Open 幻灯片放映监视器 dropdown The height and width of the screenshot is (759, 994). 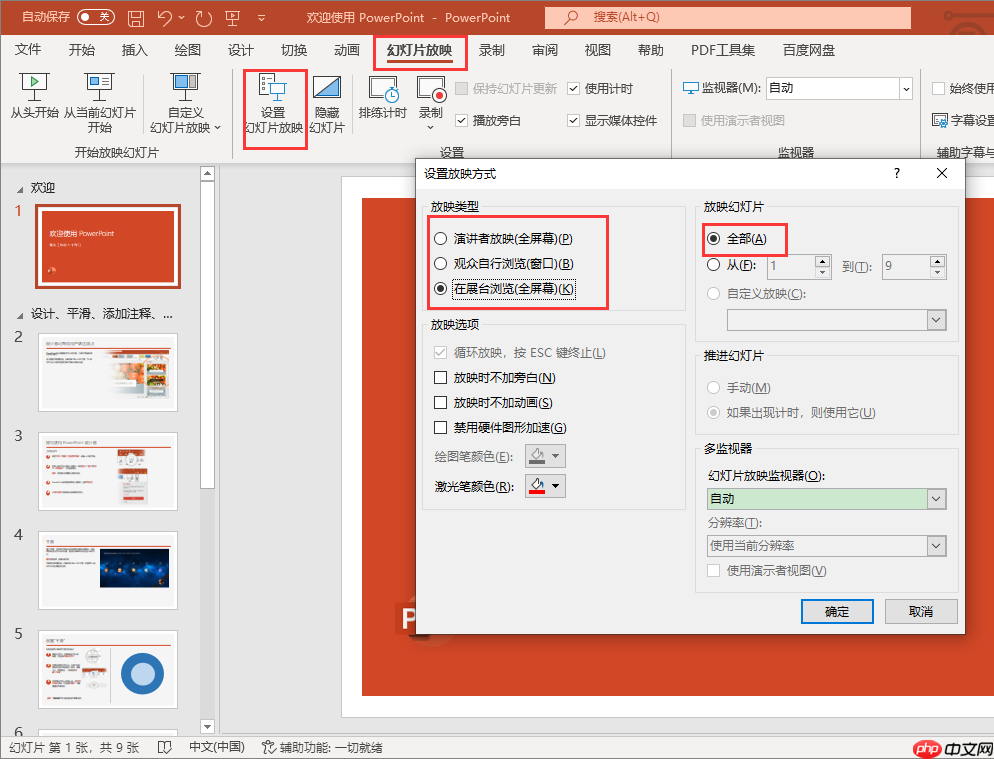coord(936,499)
